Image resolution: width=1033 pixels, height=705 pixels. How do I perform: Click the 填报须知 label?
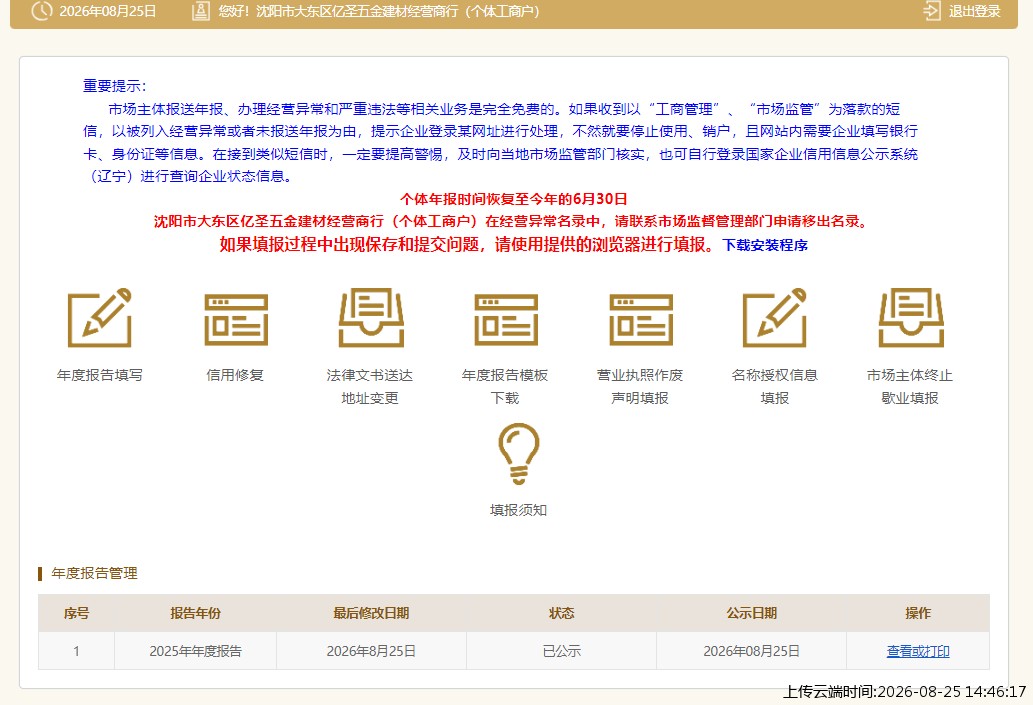tap(518, 510)
